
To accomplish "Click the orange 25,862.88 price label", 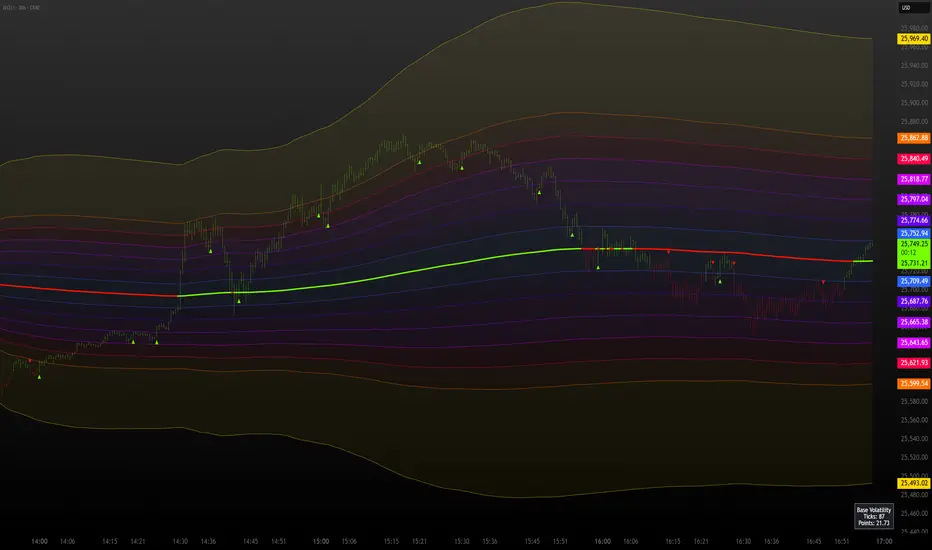I will click(x=914, y=138).
